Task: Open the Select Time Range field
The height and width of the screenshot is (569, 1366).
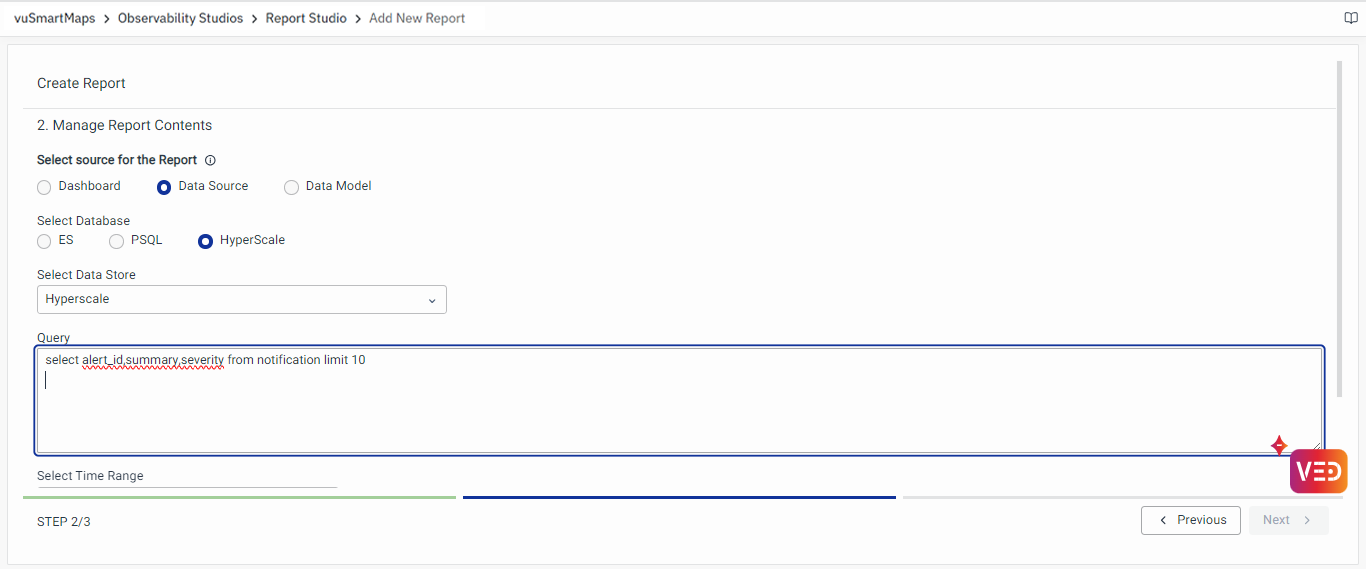Action: pos(186,477)
